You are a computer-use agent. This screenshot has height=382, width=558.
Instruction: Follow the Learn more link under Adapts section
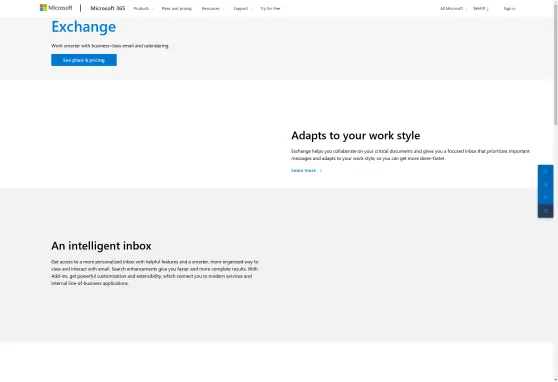306,171
